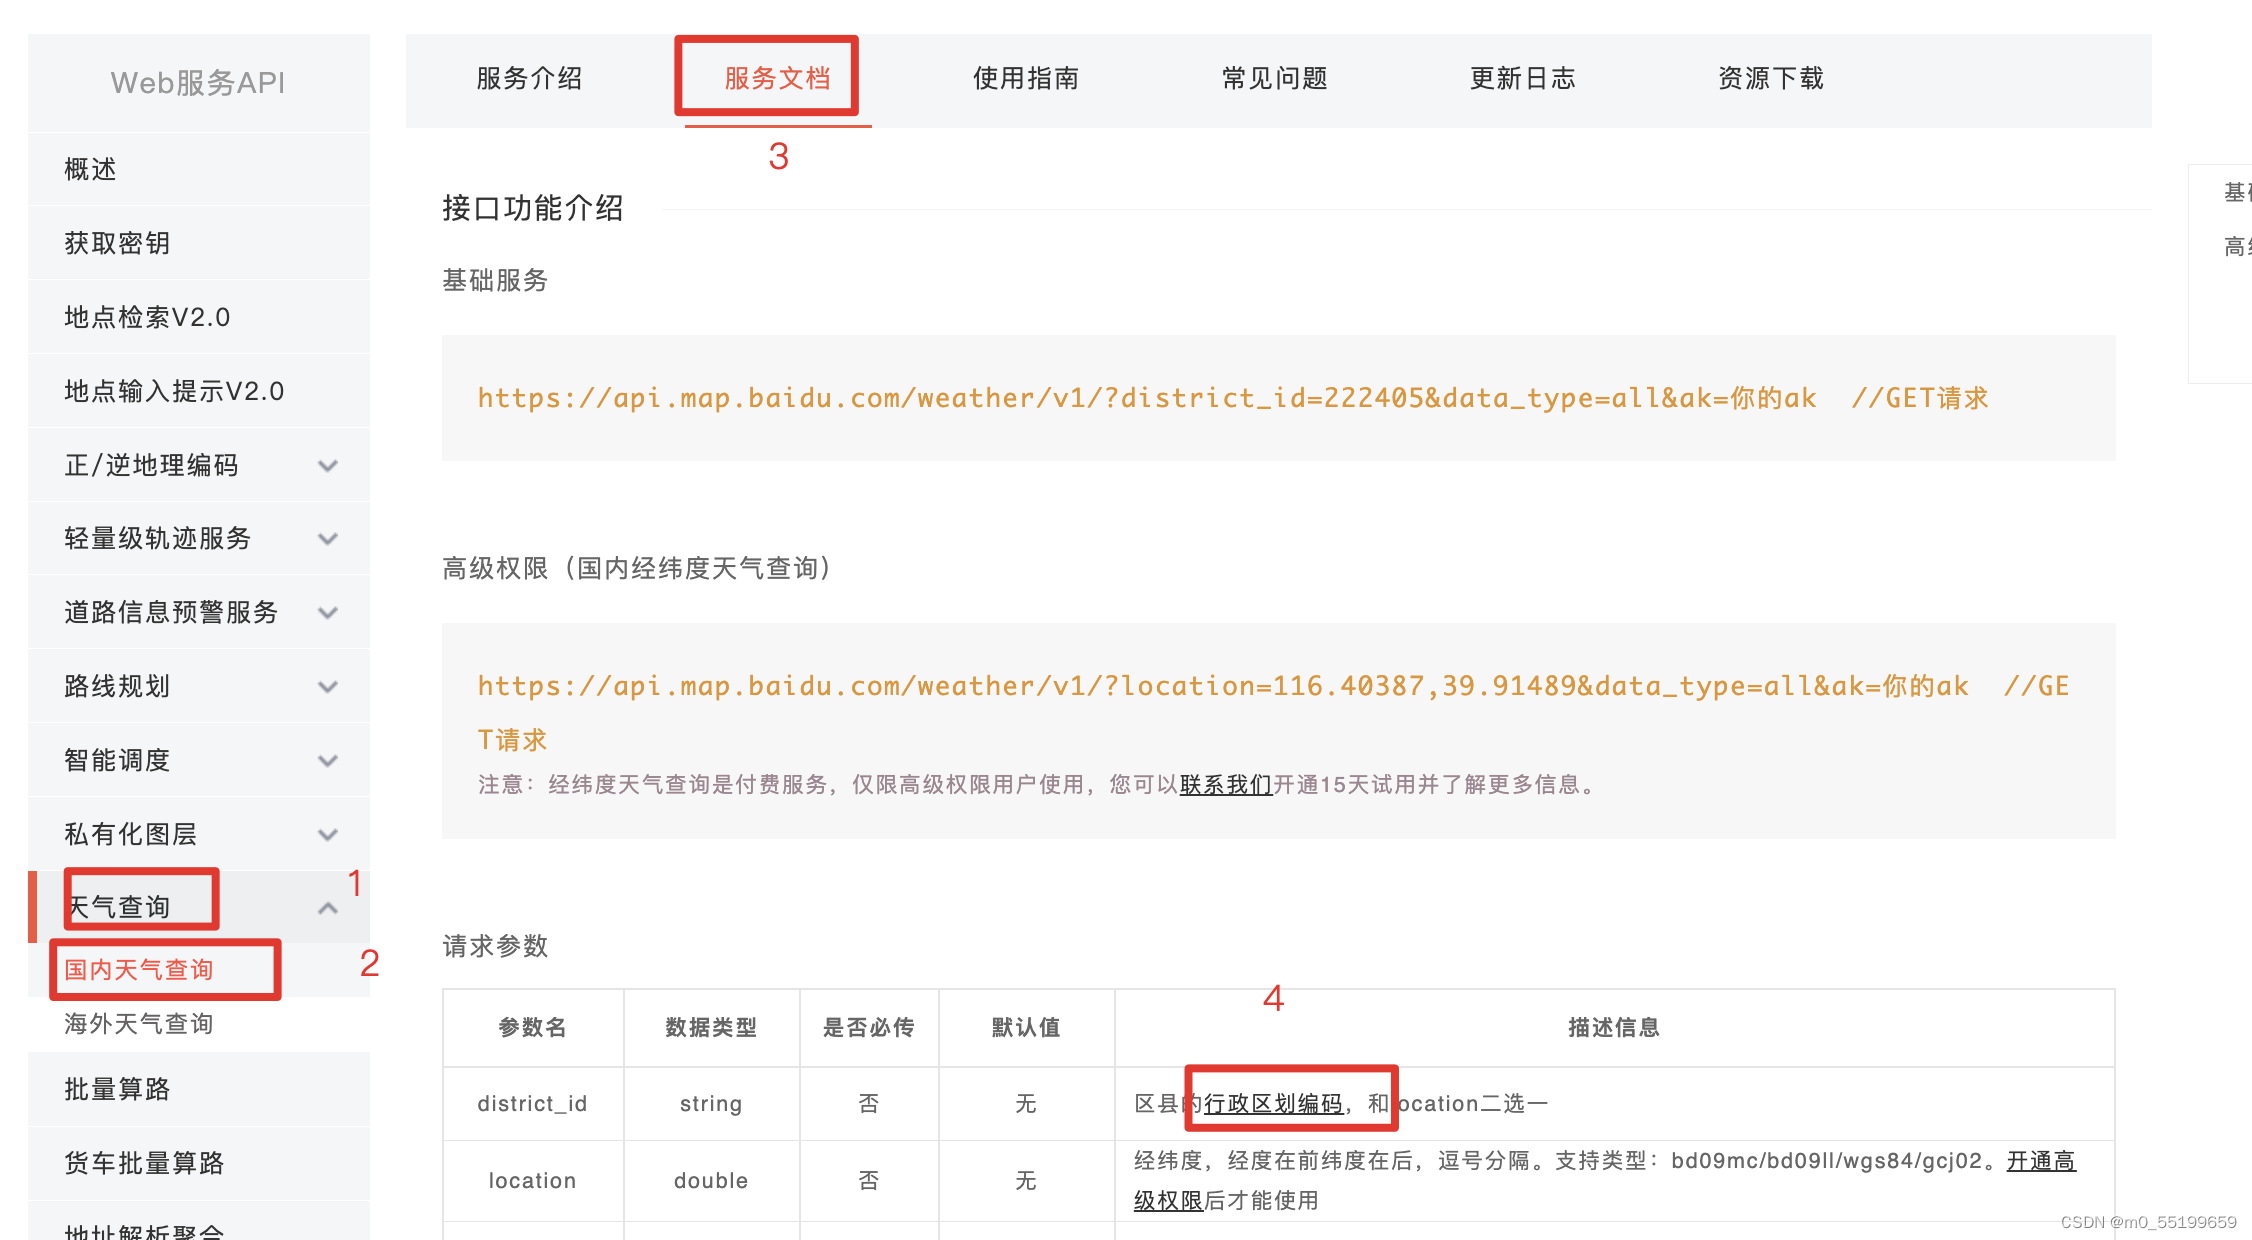2252x1240 pixels.
Task: Click the 行政区划编码 link in the table
Action: coord(1274,1103)
